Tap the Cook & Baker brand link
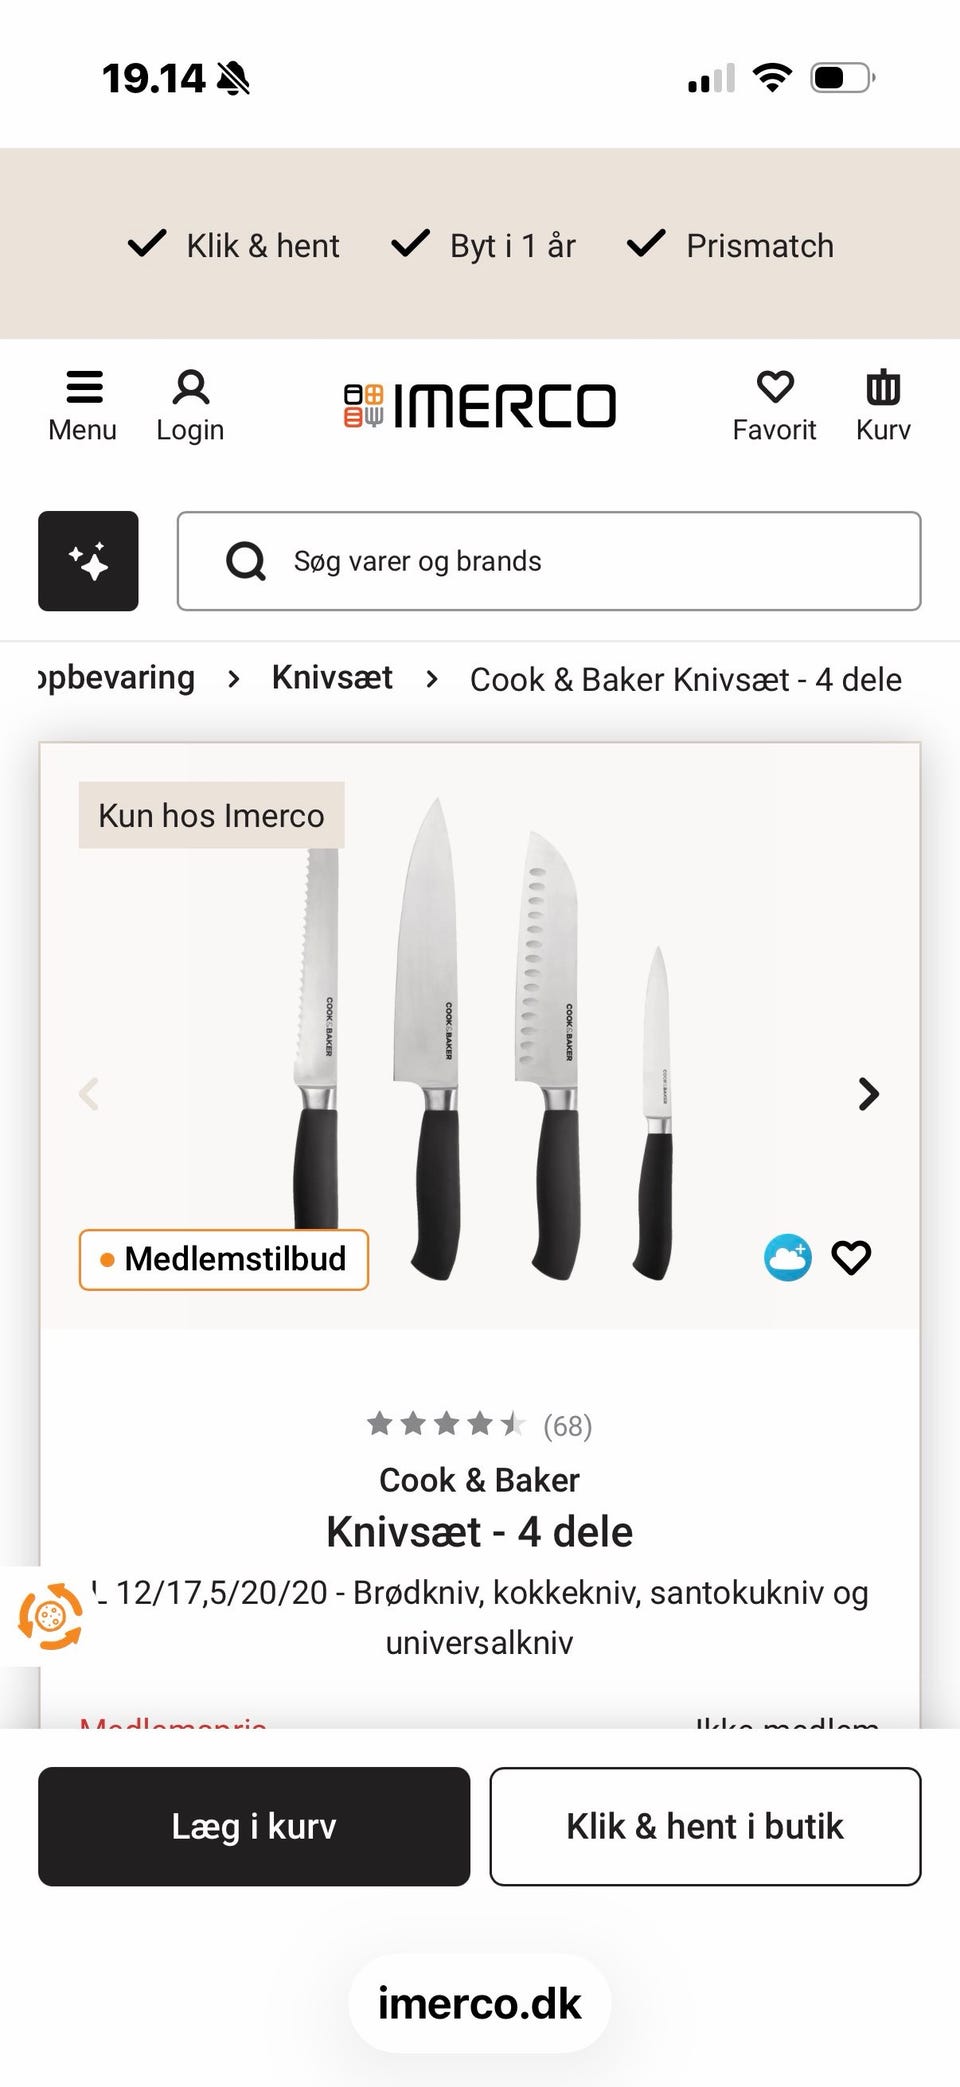This screenshot has height=2087, width=960. (480, 1480)
